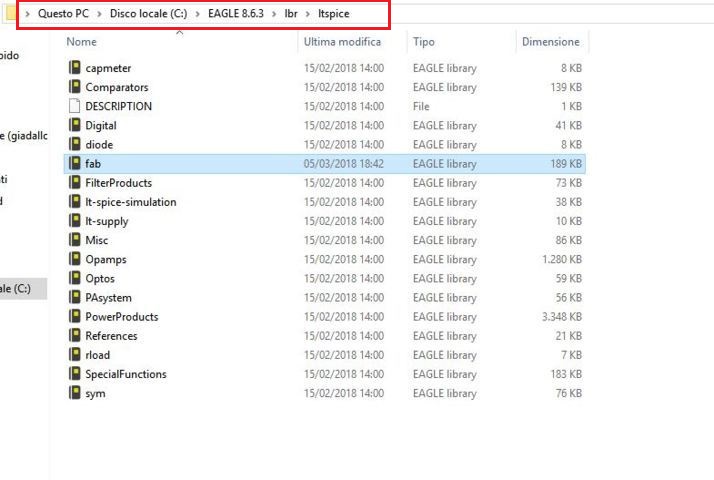This screenshot has height=480, width=714.
Task: Select the FilterProducts file name
Action: [x=119, y=183]
